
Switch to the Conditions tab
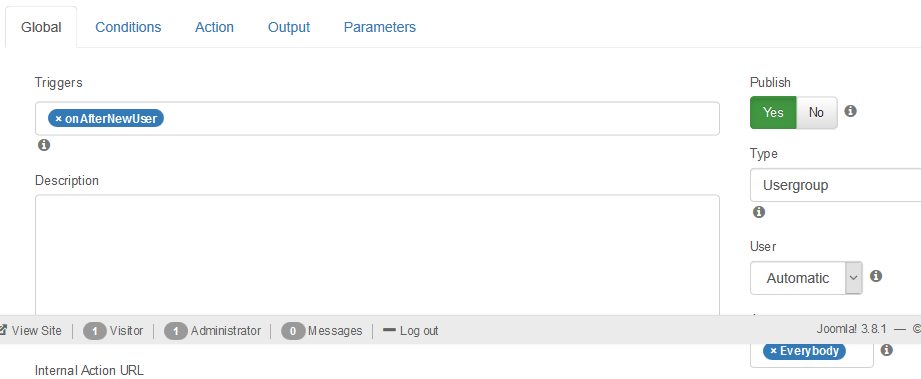[x=128, y=27]
